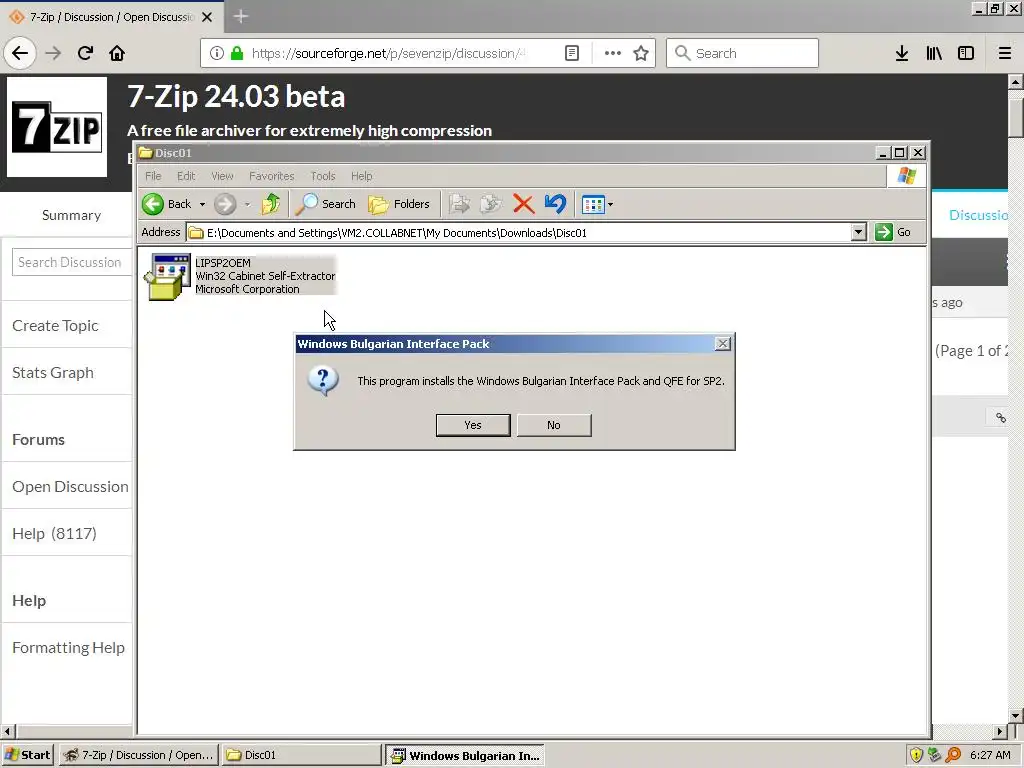Click the green padlock in Firefox URL bar

237,53
